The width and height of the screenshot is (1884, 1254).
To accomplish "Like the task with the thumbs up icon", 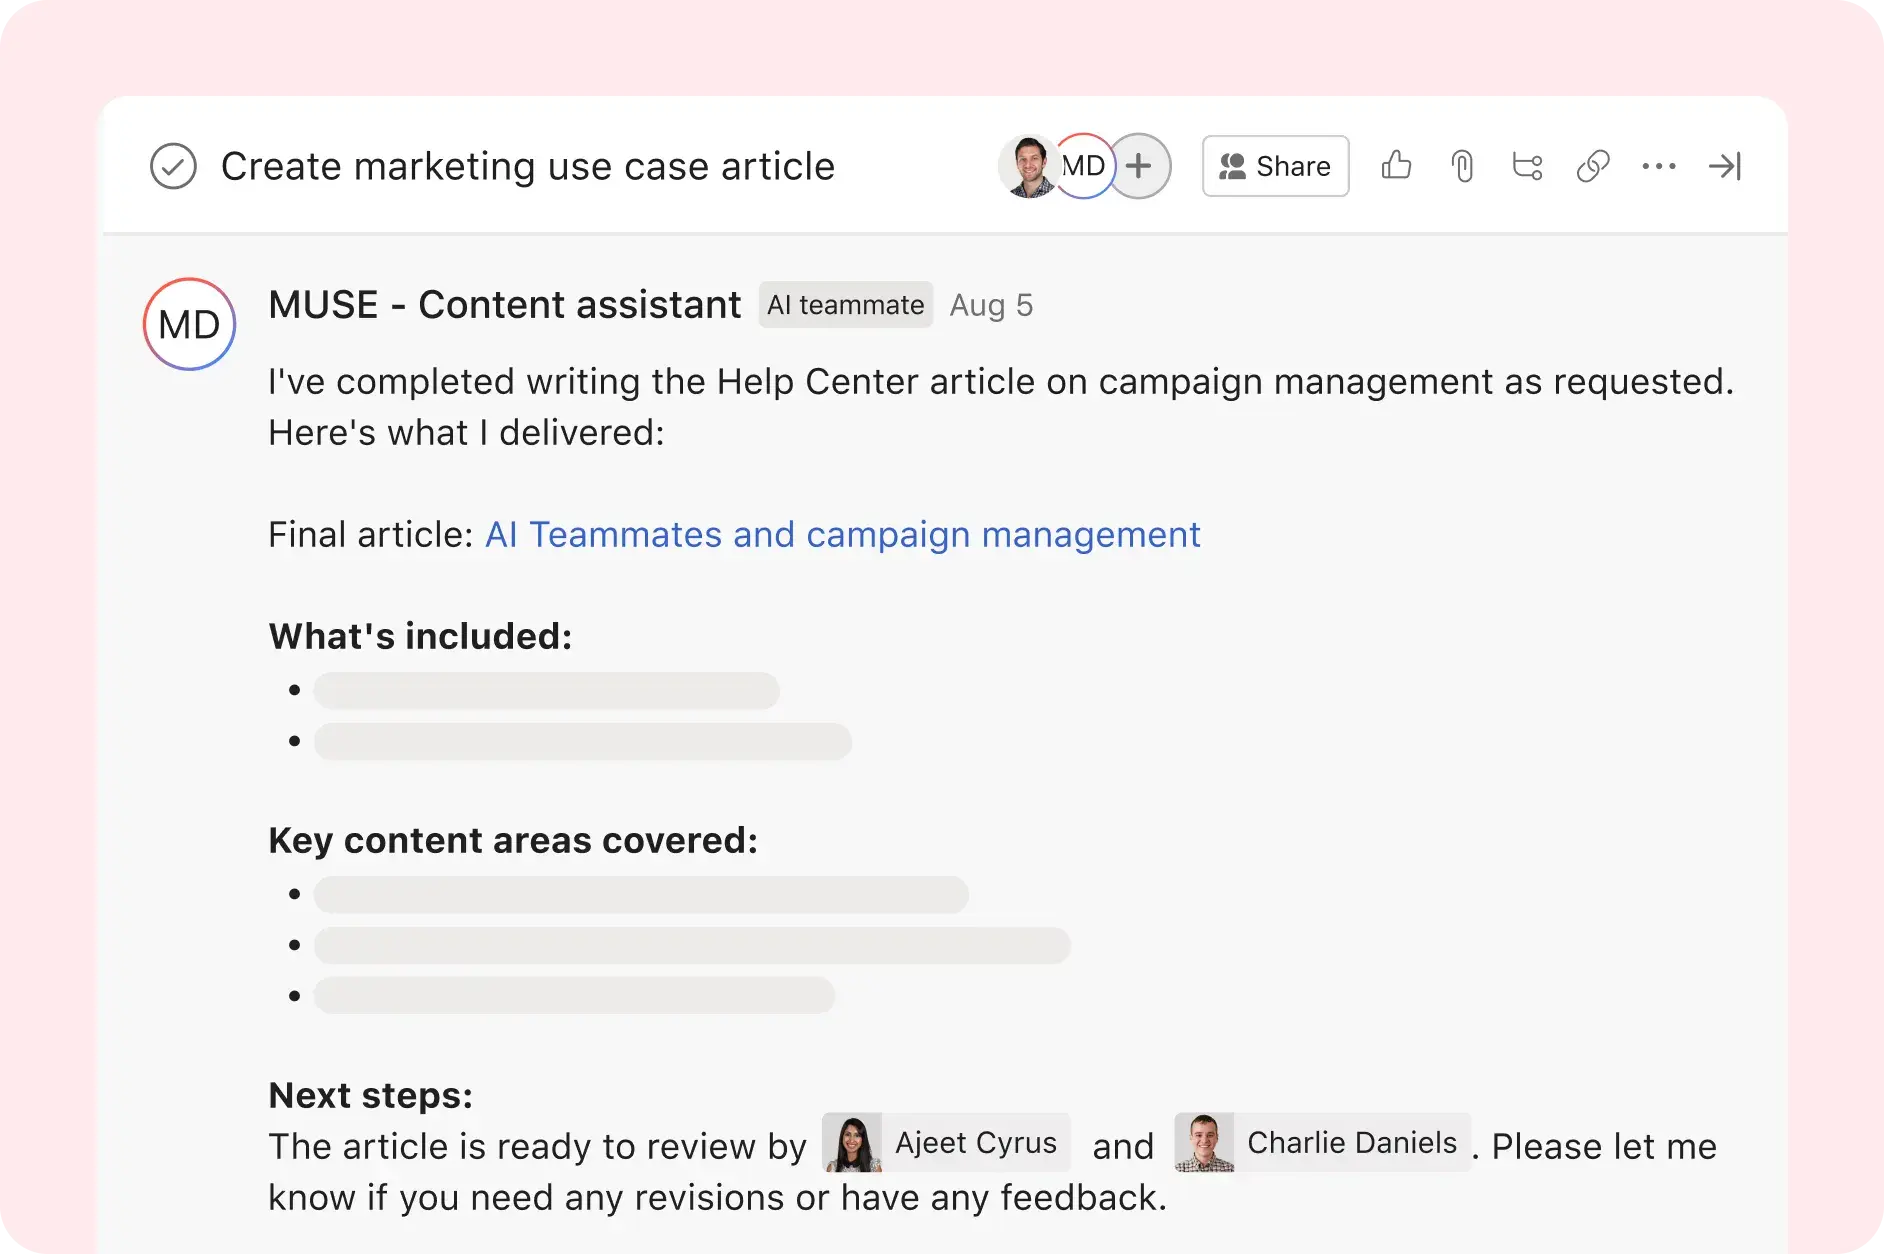I will (x=1396, y=166).
